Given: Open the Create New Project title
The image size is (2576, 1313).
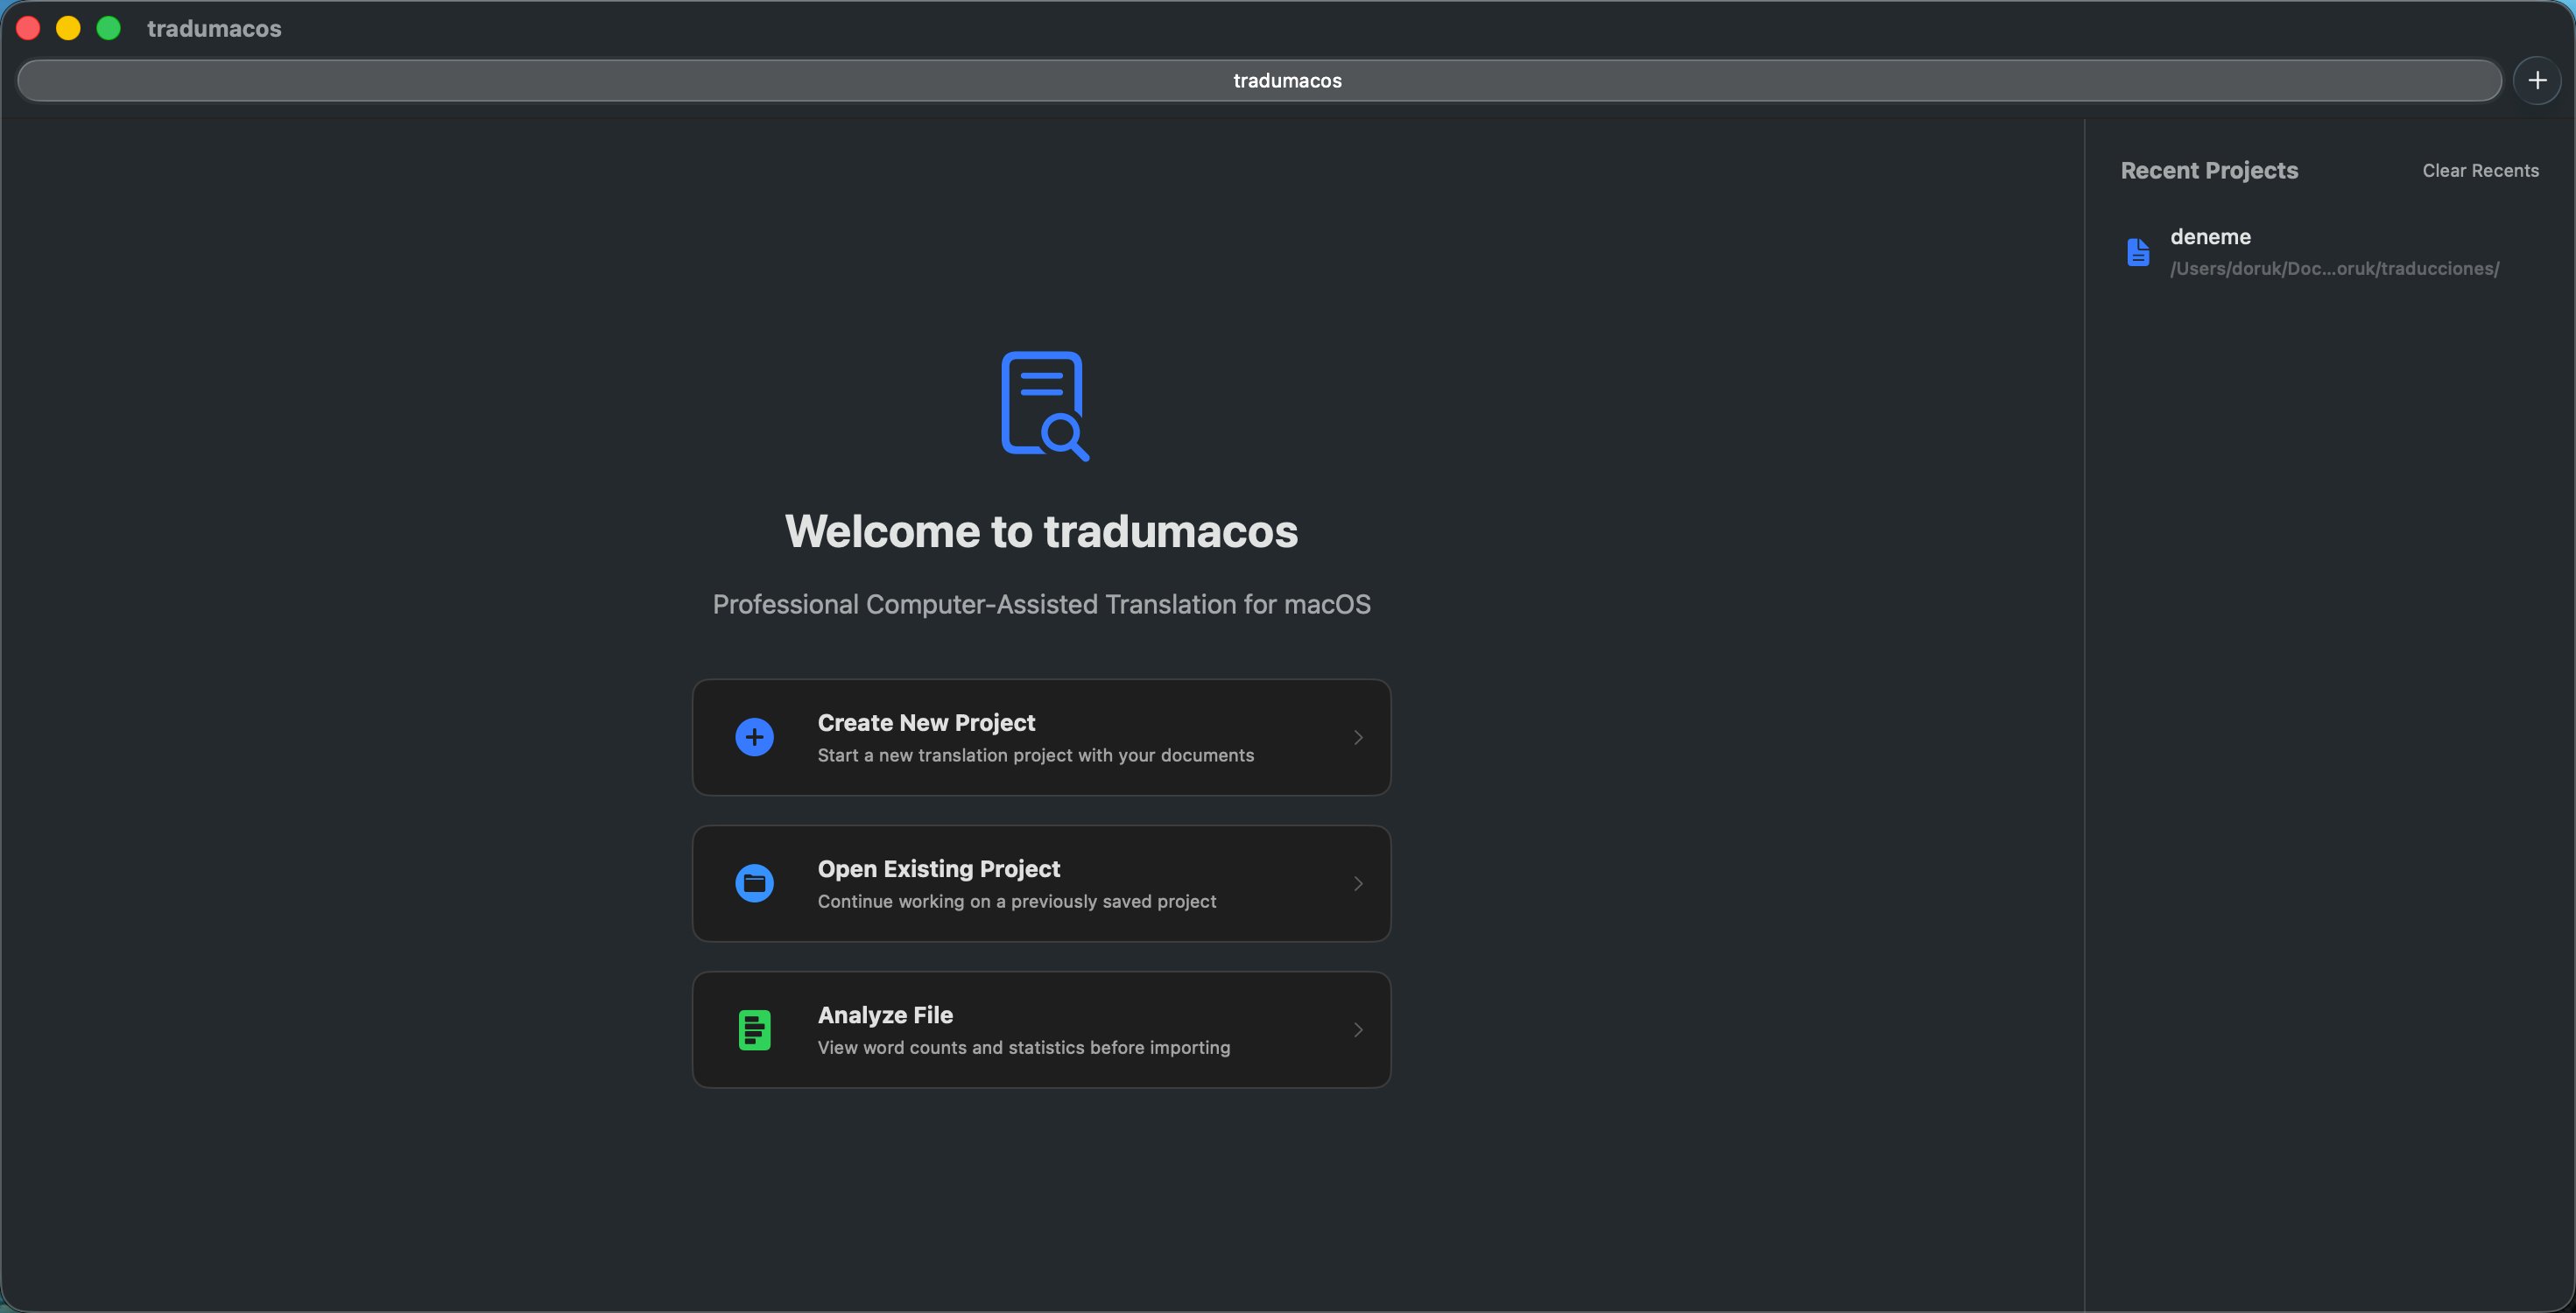Looking at the screenshot, I should pyautogui.click(x=926, y=722).
